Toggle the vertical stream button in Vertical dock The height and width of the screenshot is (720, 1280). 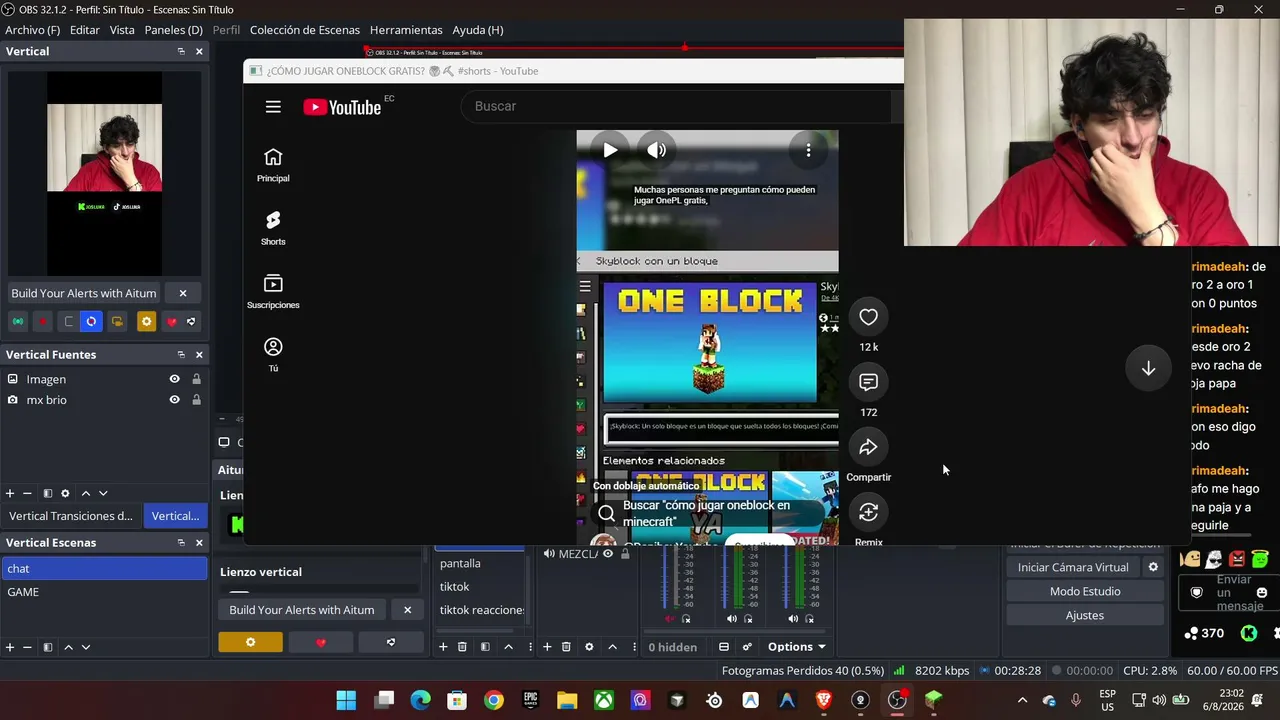(18, 321)
